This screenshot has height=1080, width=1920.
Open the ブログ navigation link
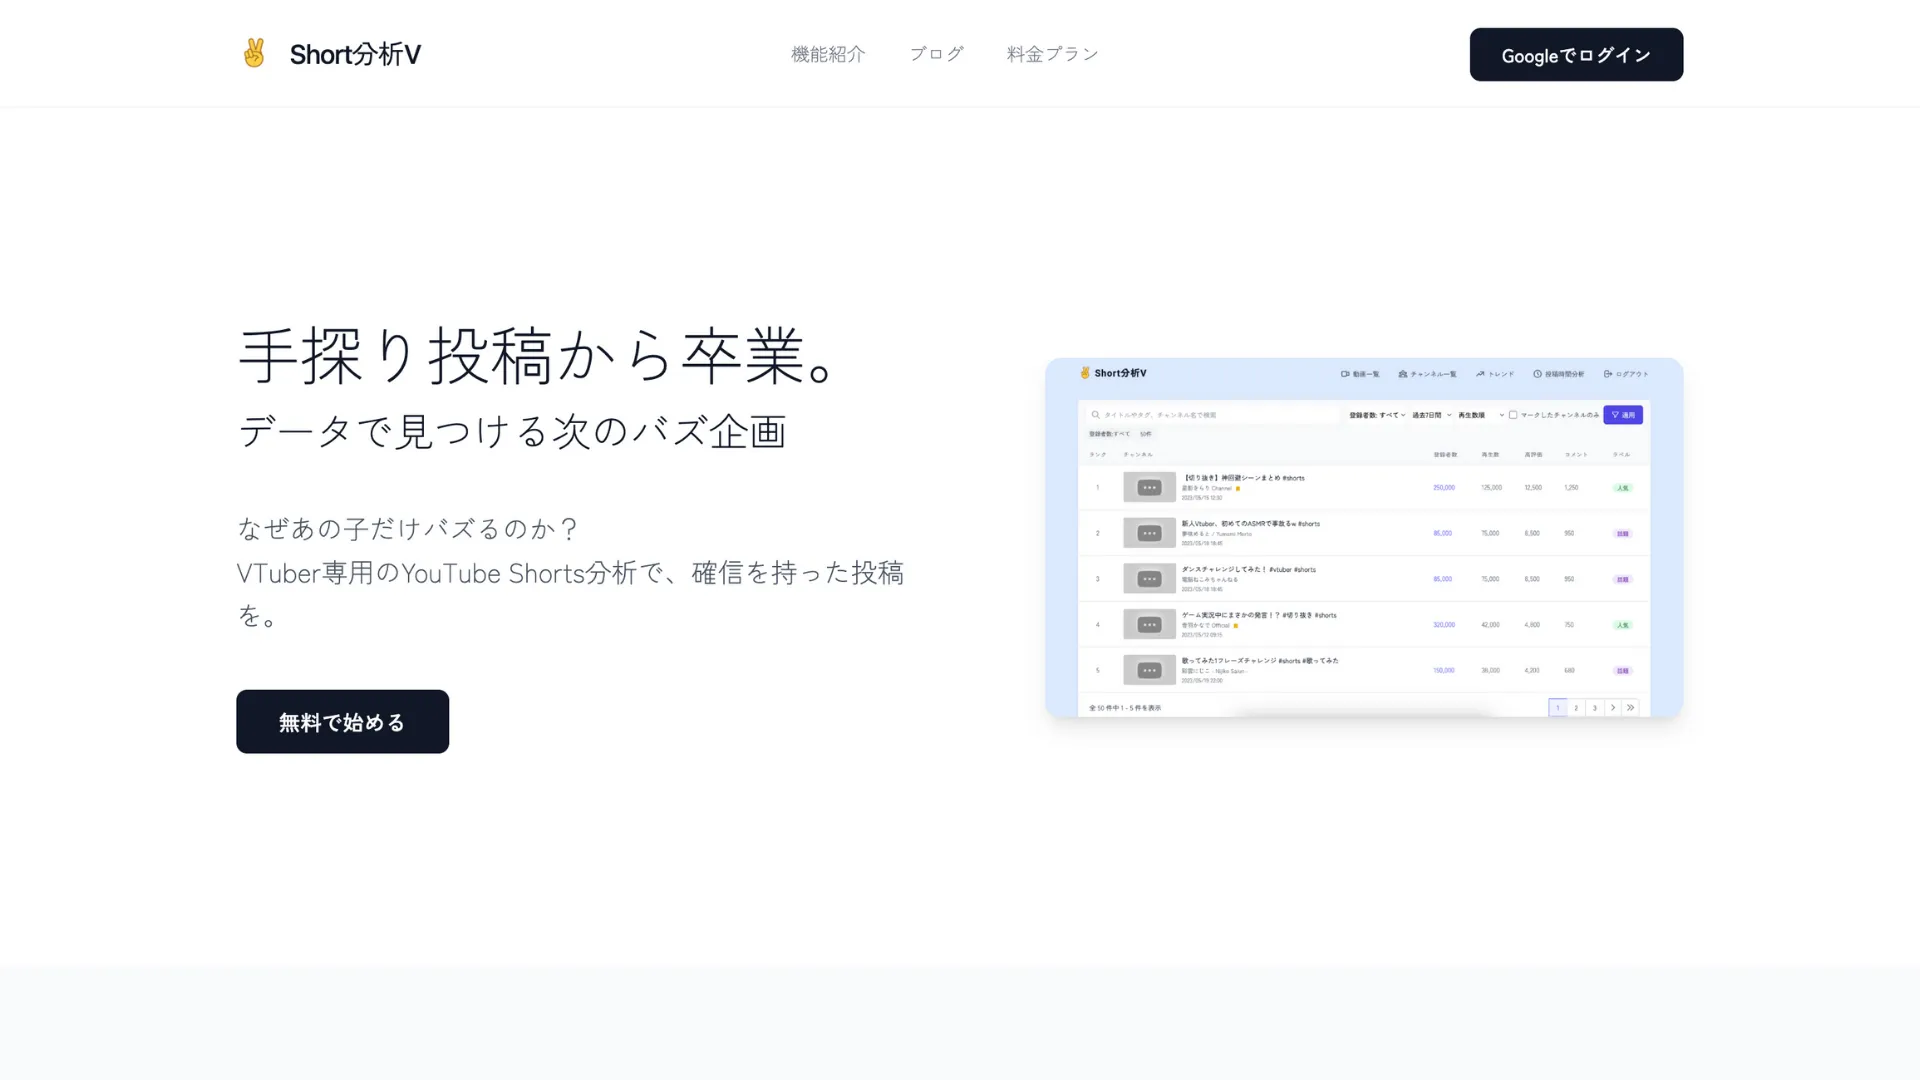point(937,54)
